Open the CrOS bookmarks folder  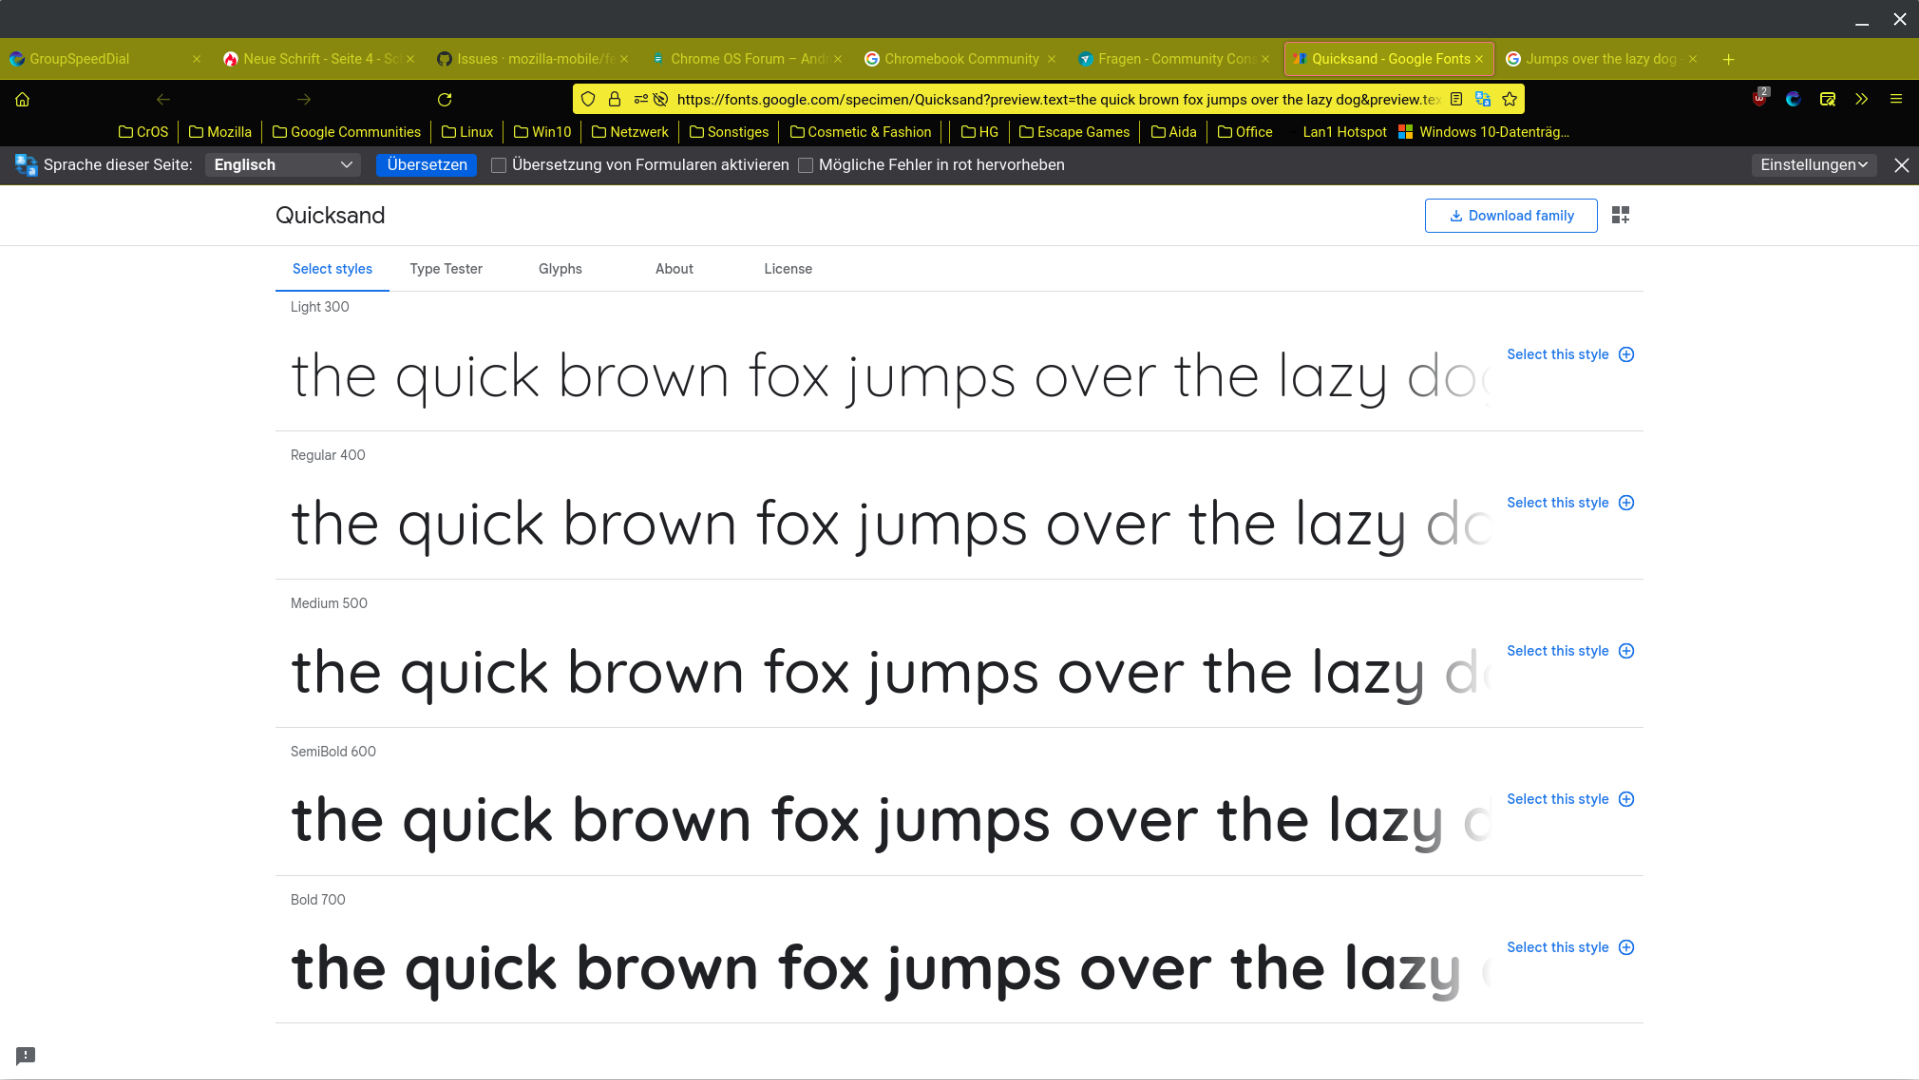click(x=143, y=132)
